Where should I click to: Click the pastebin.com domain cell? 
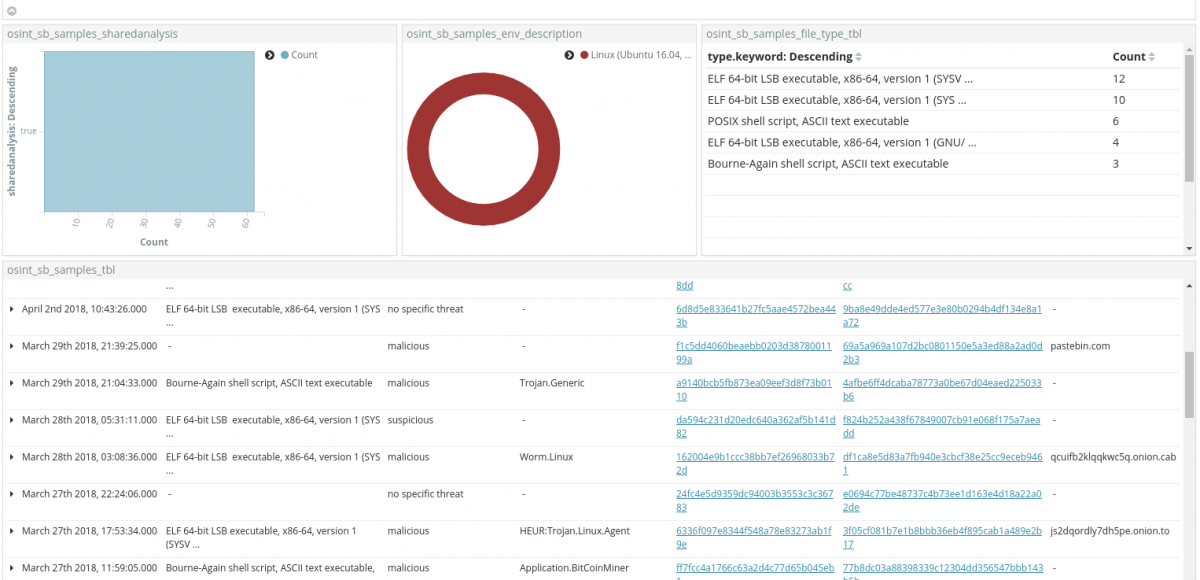[x=1081, y=346]
